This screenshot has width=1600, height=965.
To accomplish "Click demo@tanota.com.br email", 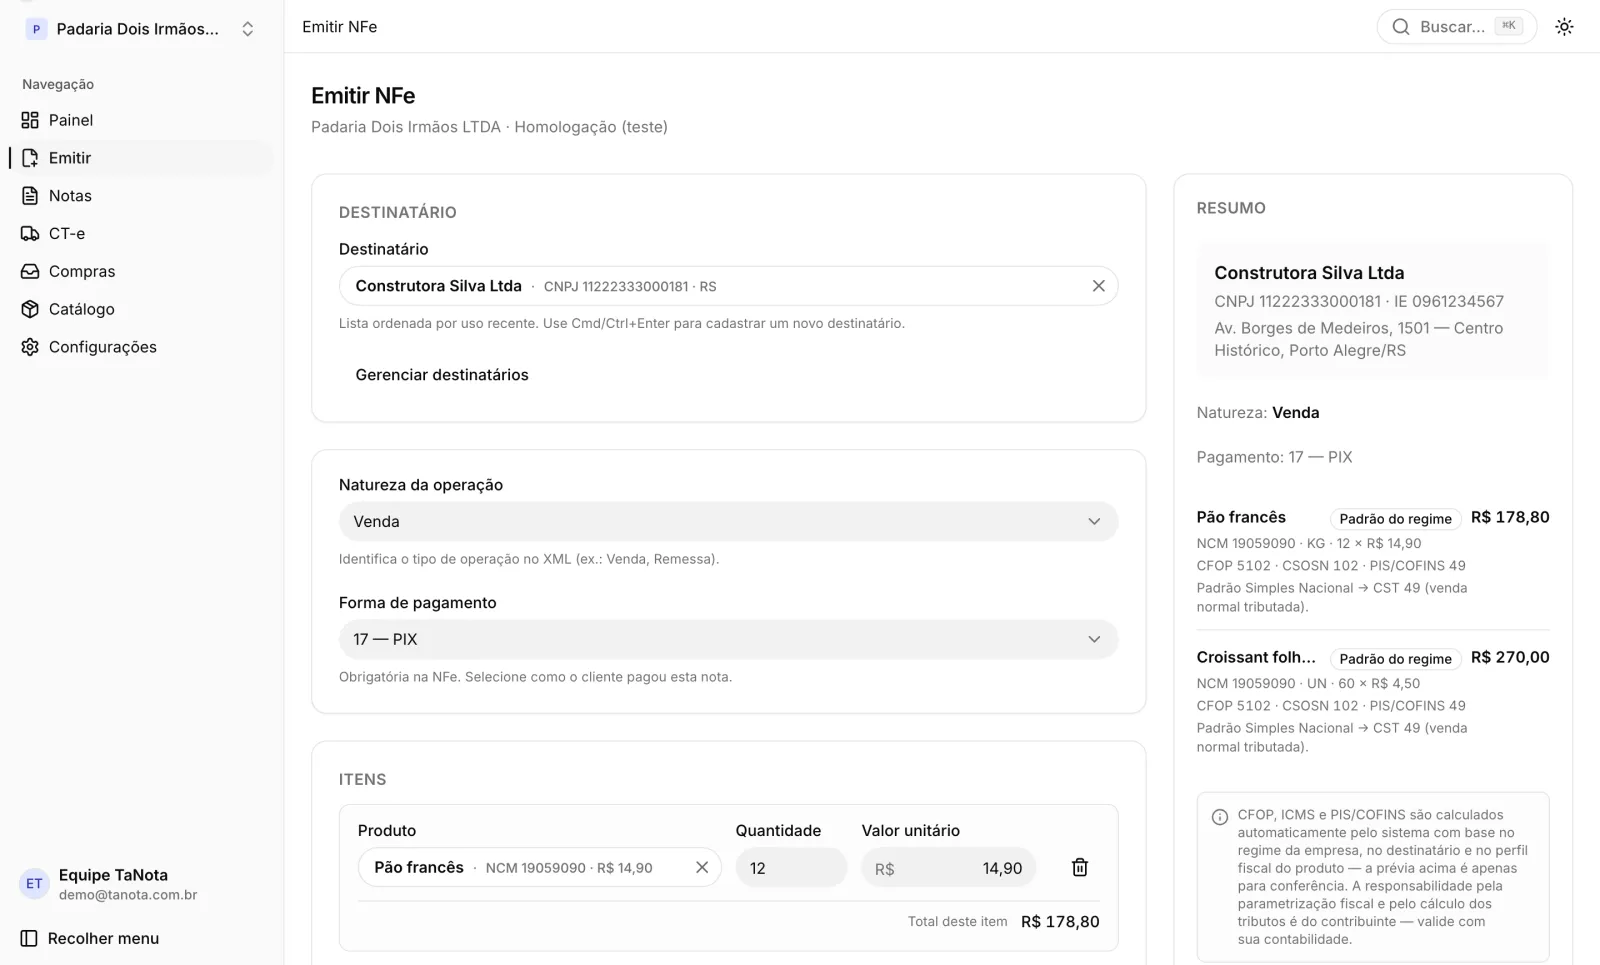I will (x=128, y=895).
